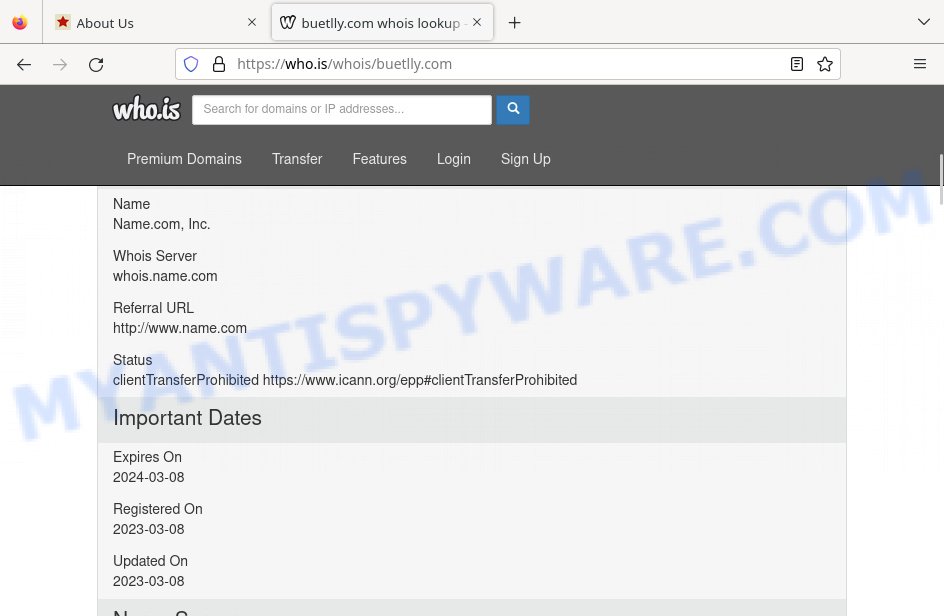944x616 pixels.
Task: Toggle reader view icon
Action: tap(796, 64)
